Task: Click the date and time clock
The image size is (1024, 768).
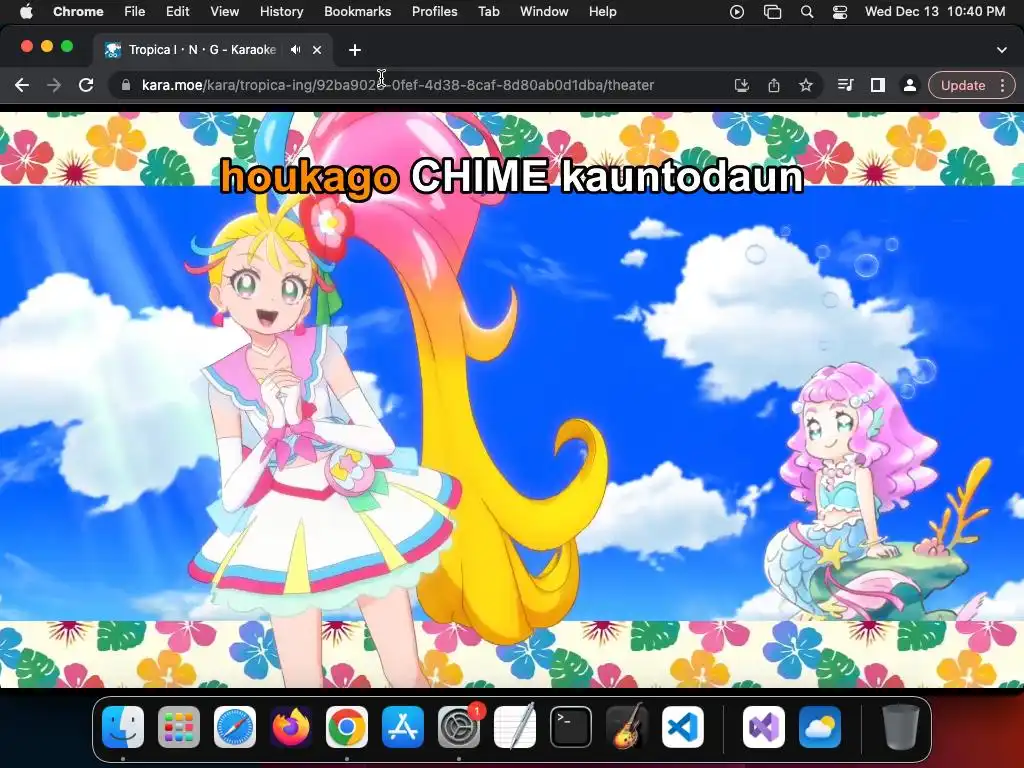Action: click(x=935, y=12)
